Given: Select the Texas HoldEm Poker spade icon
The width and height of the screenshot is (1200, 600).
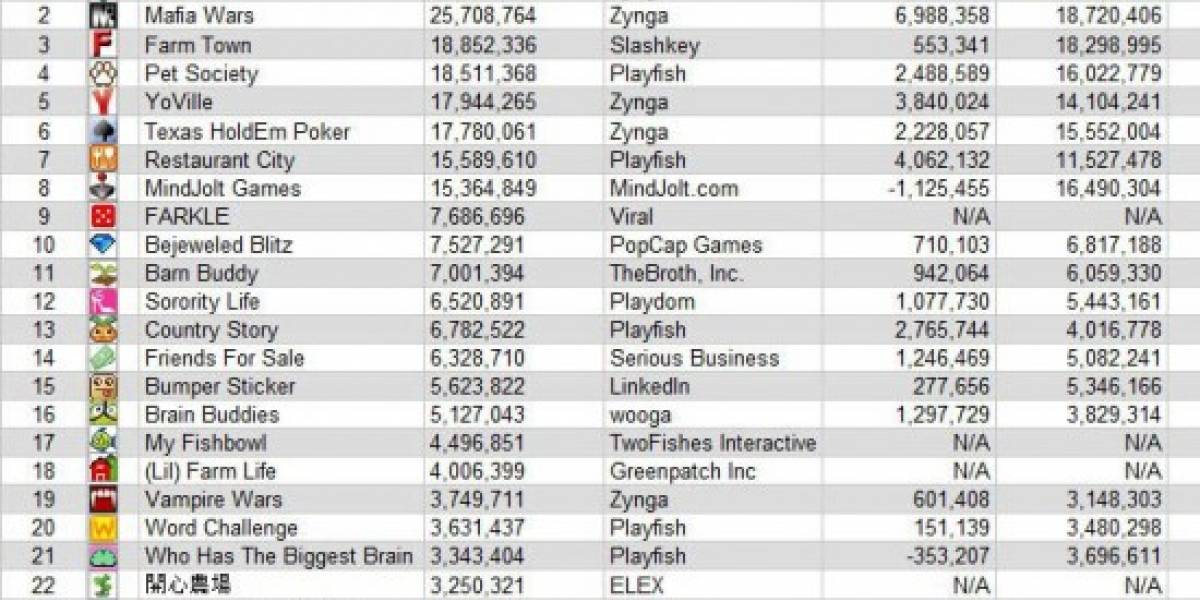Looking at the screenshot, I should coord(103,131).
